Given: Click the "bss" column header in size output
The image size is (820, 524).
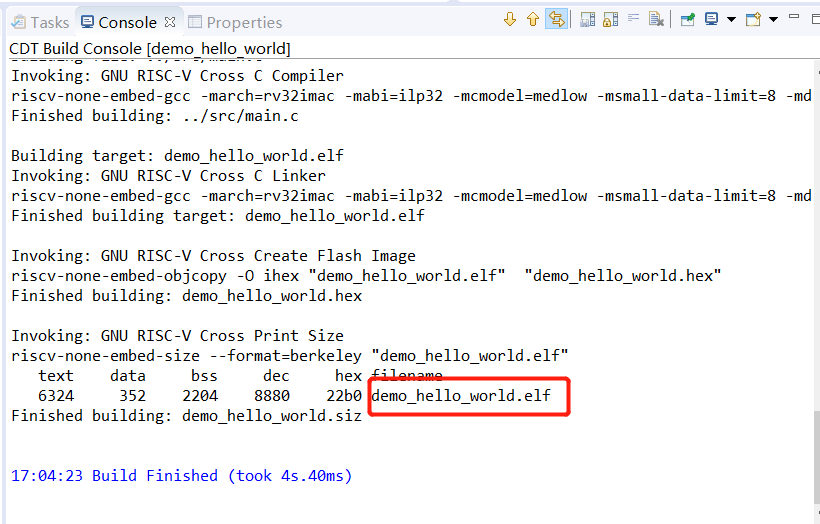Looking at the screenshot, I should pyautogui.click(x=204, y=376).
